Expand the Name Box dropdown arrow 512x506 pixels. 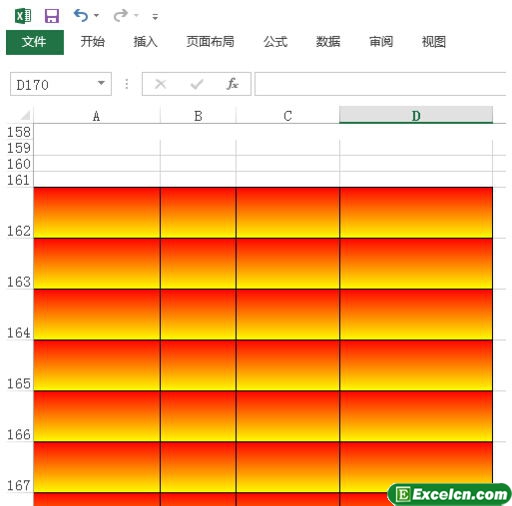101,83
